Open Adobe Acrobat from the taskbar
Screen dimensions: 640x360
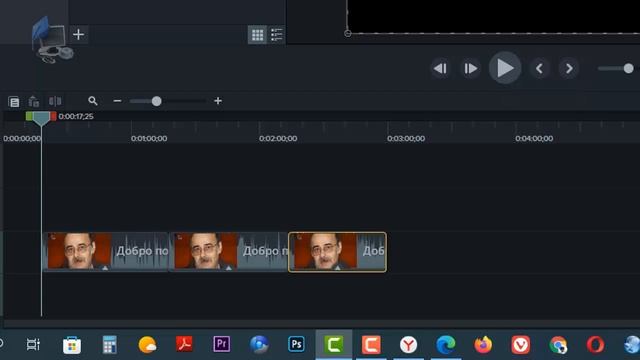184,344
